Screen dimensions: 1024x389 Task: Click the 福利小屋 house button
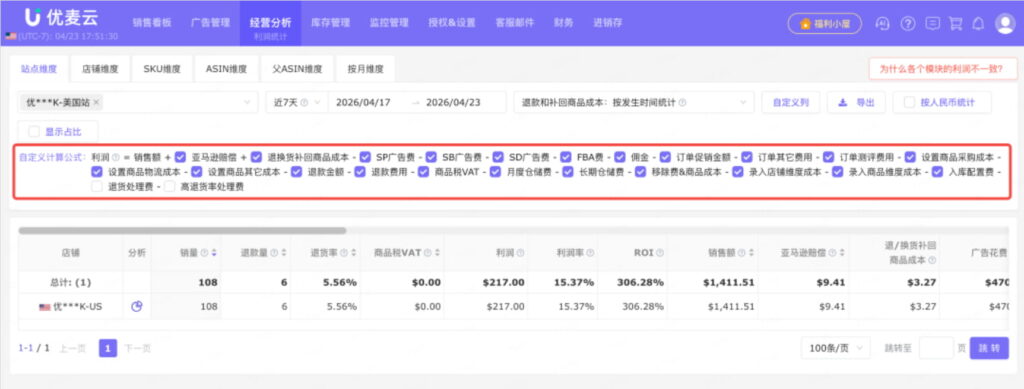(x=824, y=23)
